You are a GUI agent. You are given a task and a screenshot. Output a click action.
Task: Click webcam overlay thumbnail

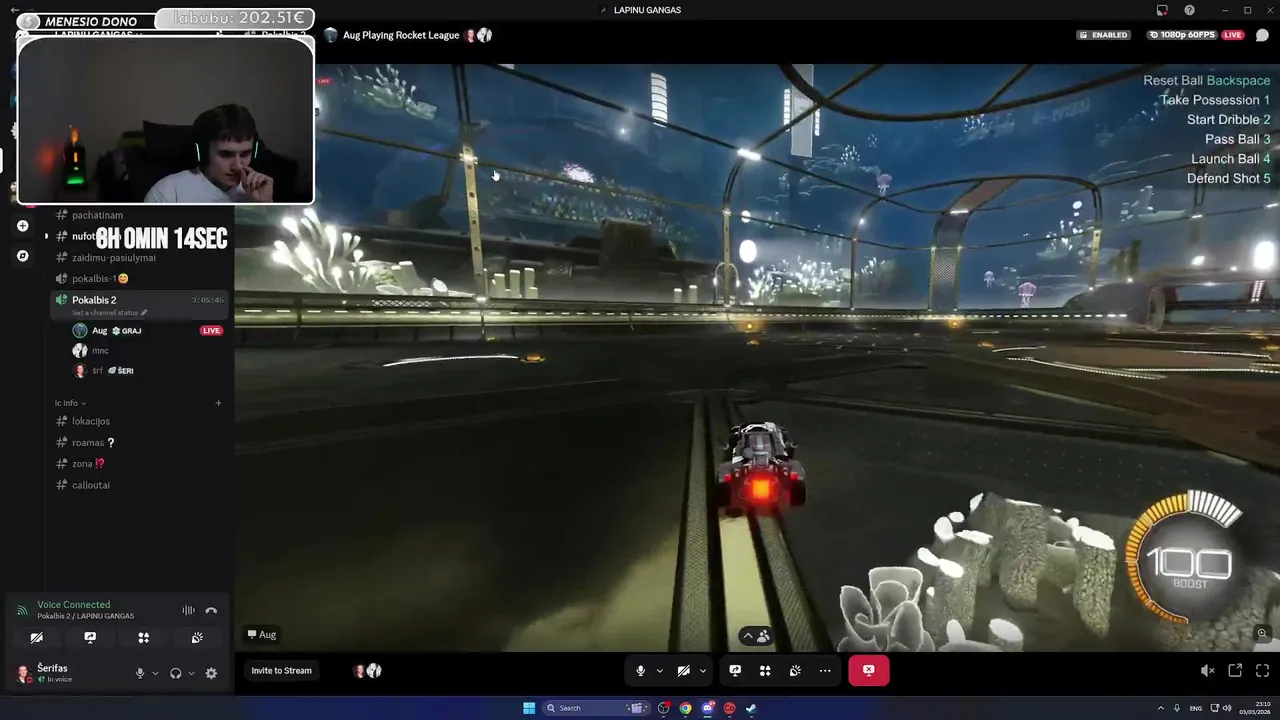166,121
